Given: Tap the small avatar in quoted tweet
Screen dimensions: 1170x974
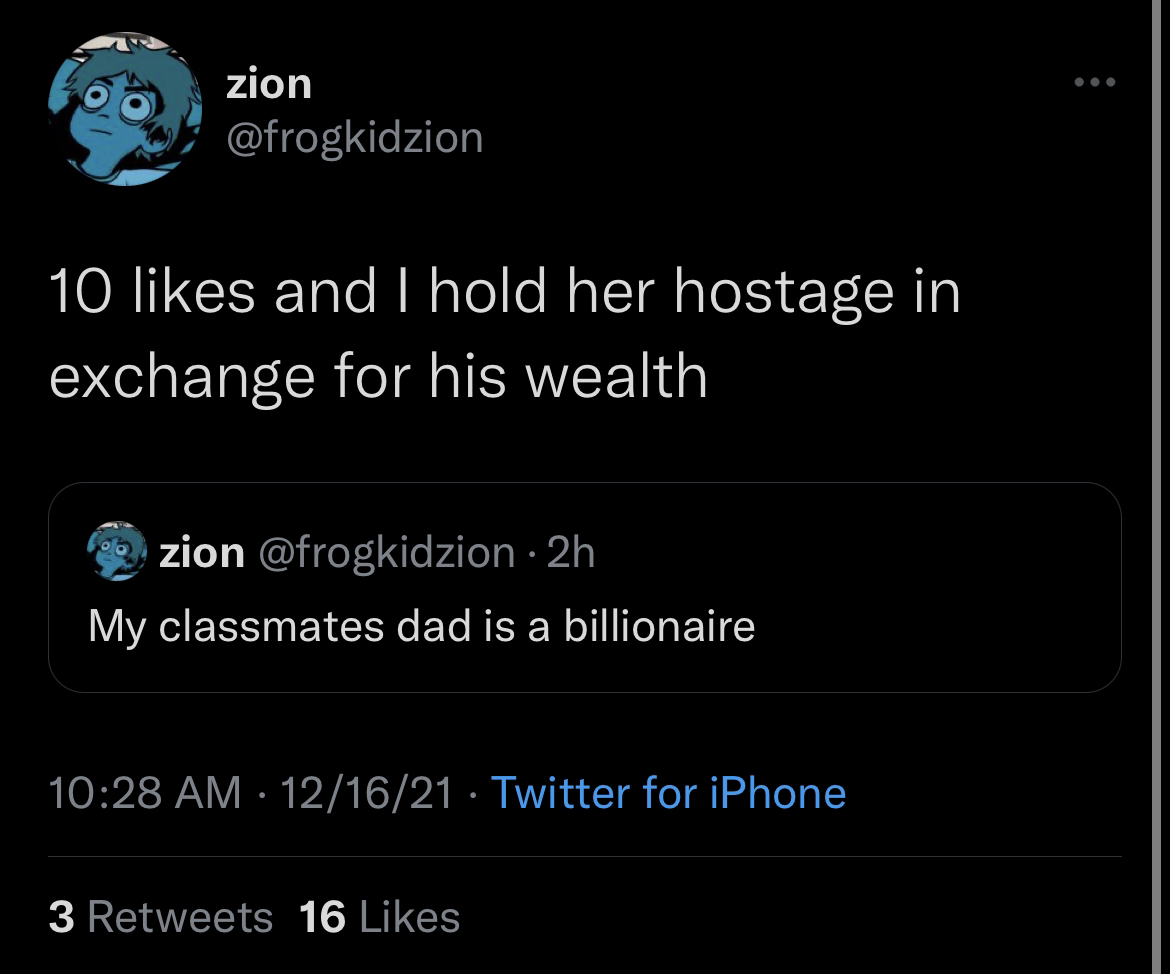Looking at the screenshot, I should coord(117,551).
